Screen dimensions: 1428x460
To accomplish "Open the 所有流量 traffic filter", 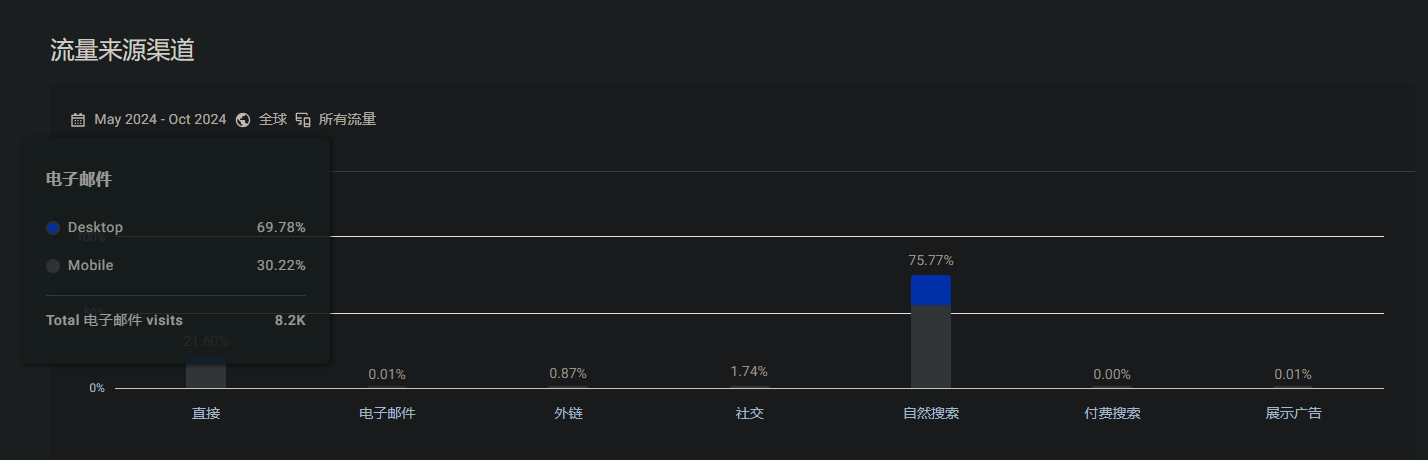I will 347,120.
